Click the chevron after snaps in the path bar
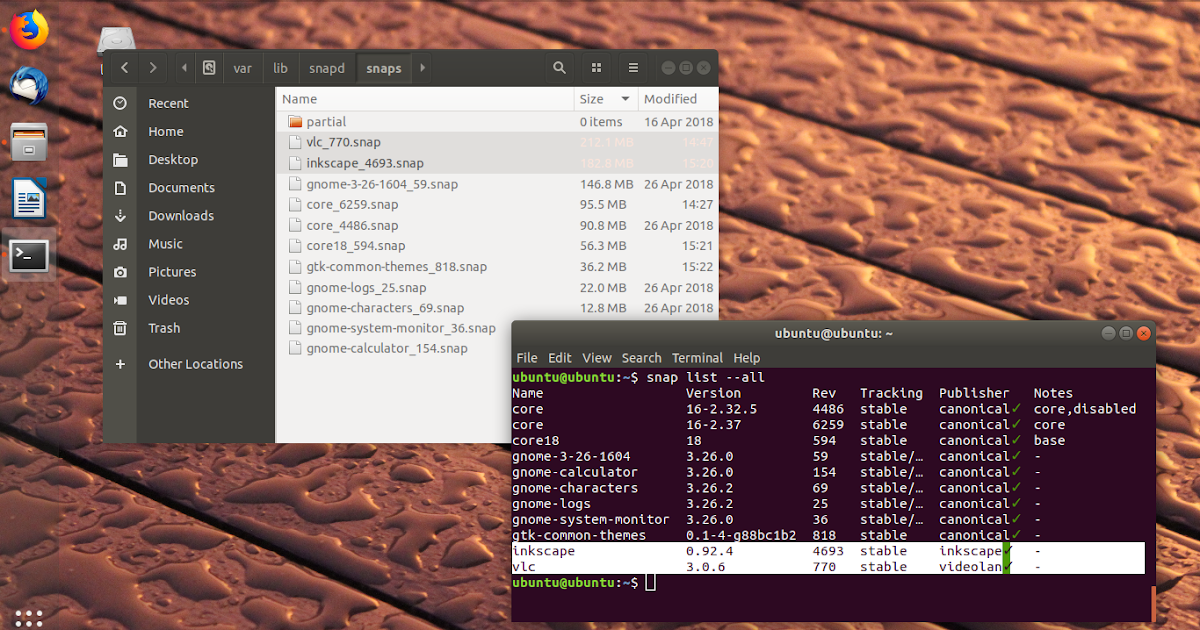This screenshot has width=1200, height=630. point(421,67)
